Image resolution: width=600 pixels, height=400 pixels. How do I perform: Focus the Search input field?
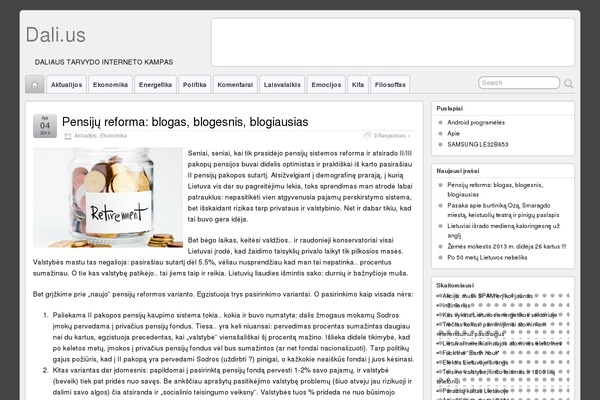coord(519,83)
